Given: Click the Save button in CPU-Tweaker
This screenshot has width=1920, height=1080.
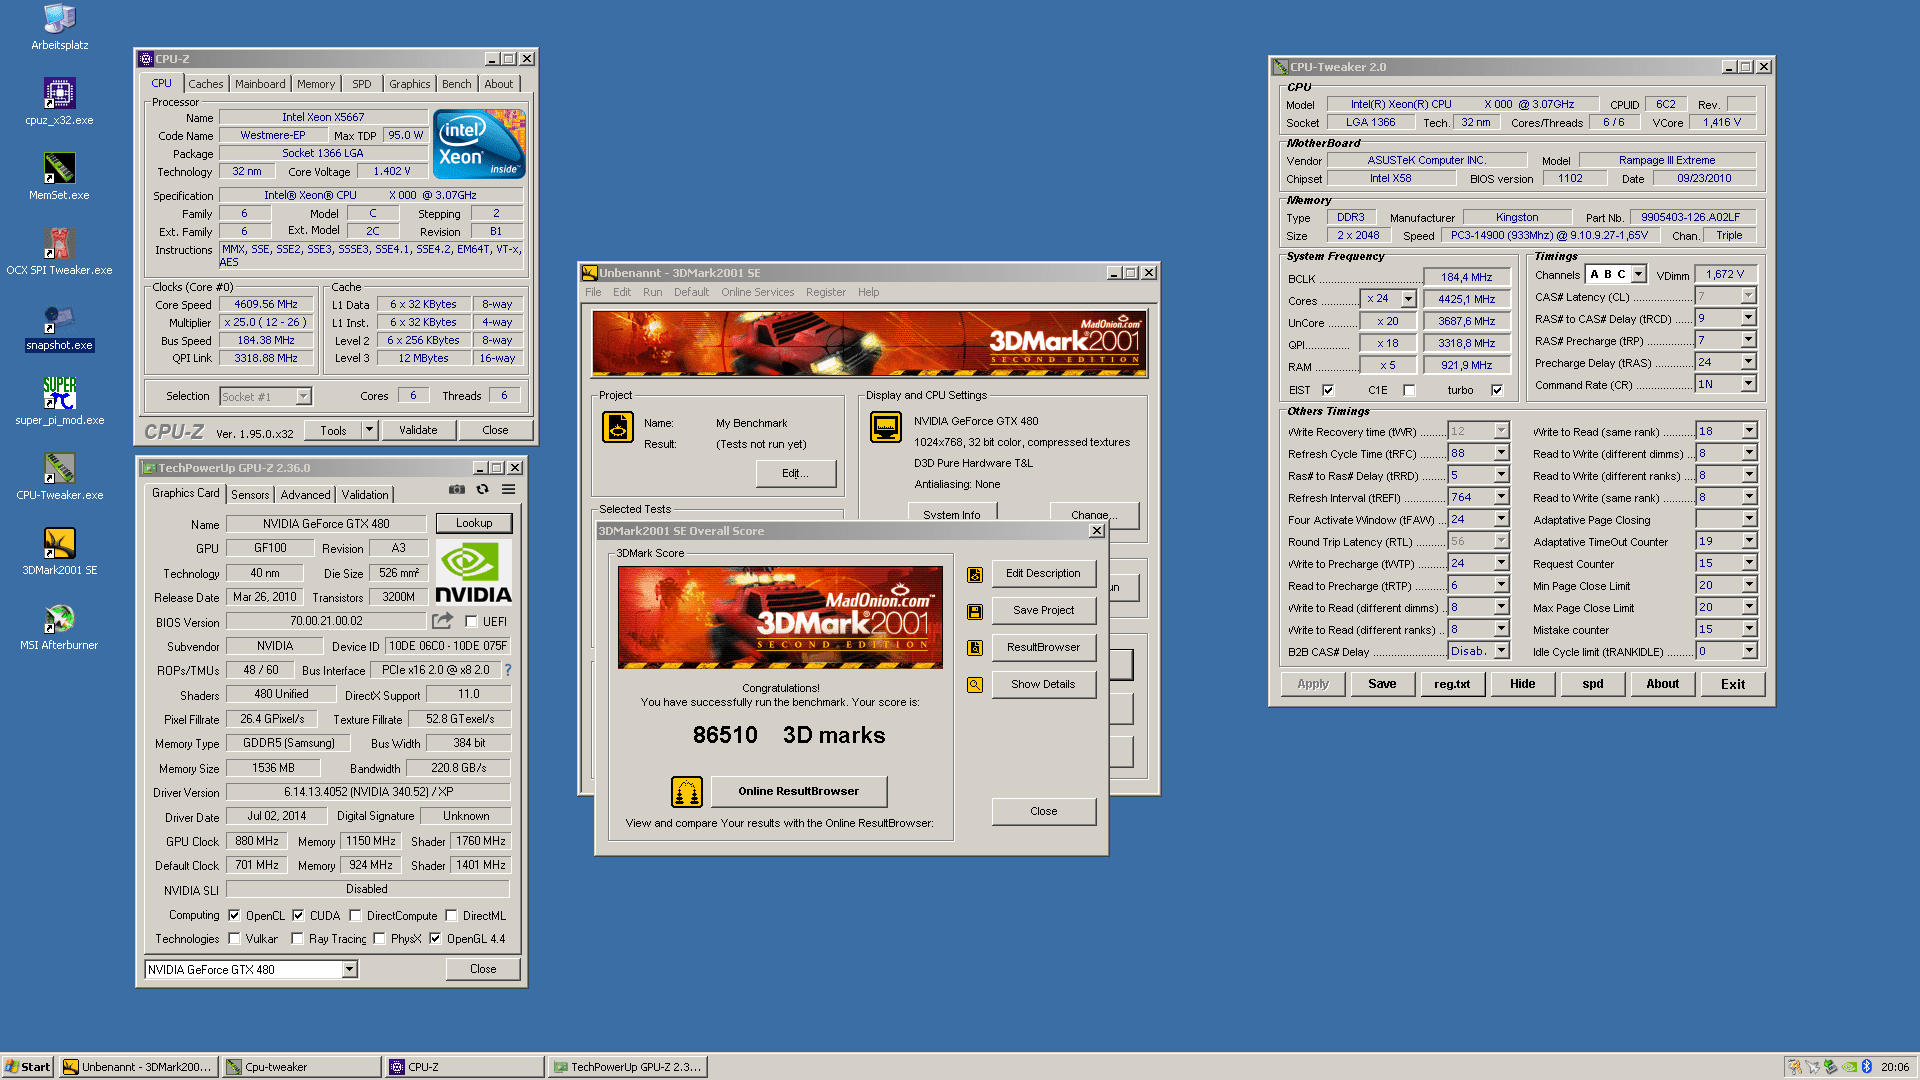Looking at the screenshot, I should point(1382,684).
